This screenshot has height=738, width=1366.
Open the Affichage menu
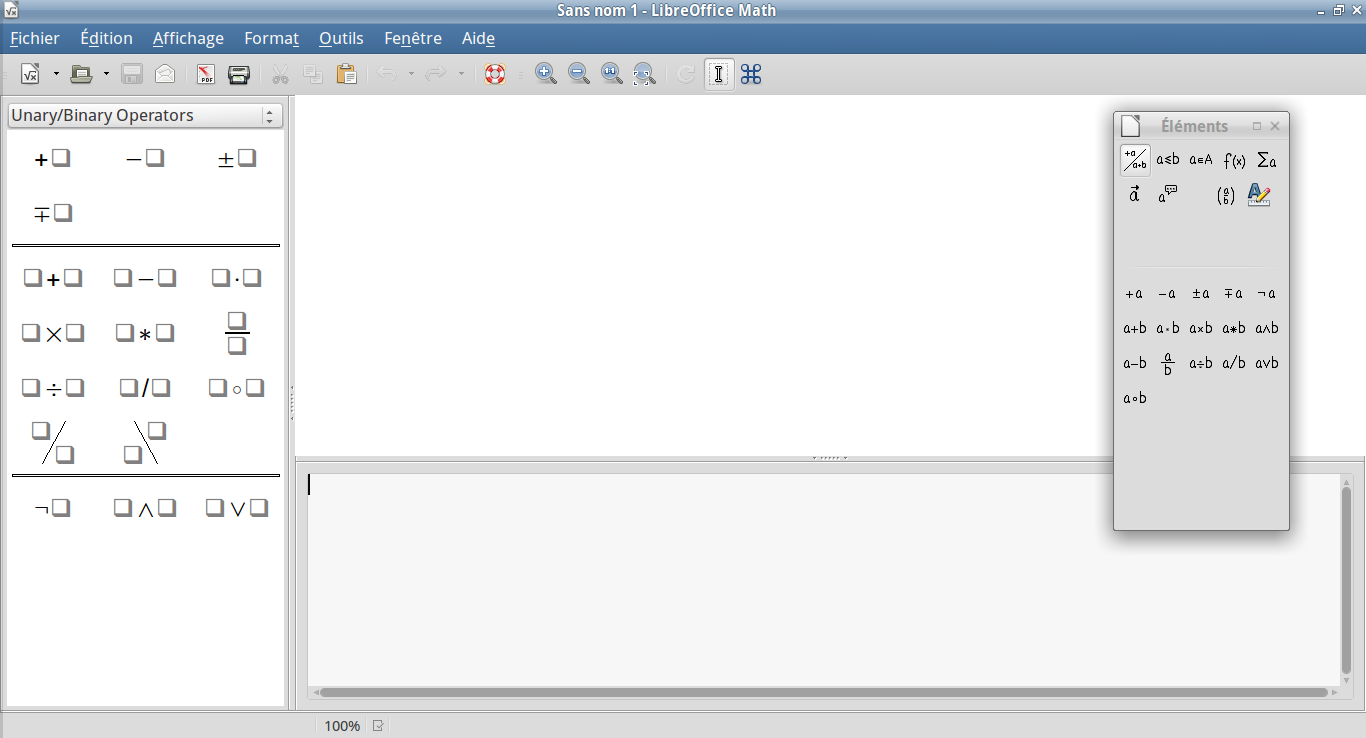[188, 38]
